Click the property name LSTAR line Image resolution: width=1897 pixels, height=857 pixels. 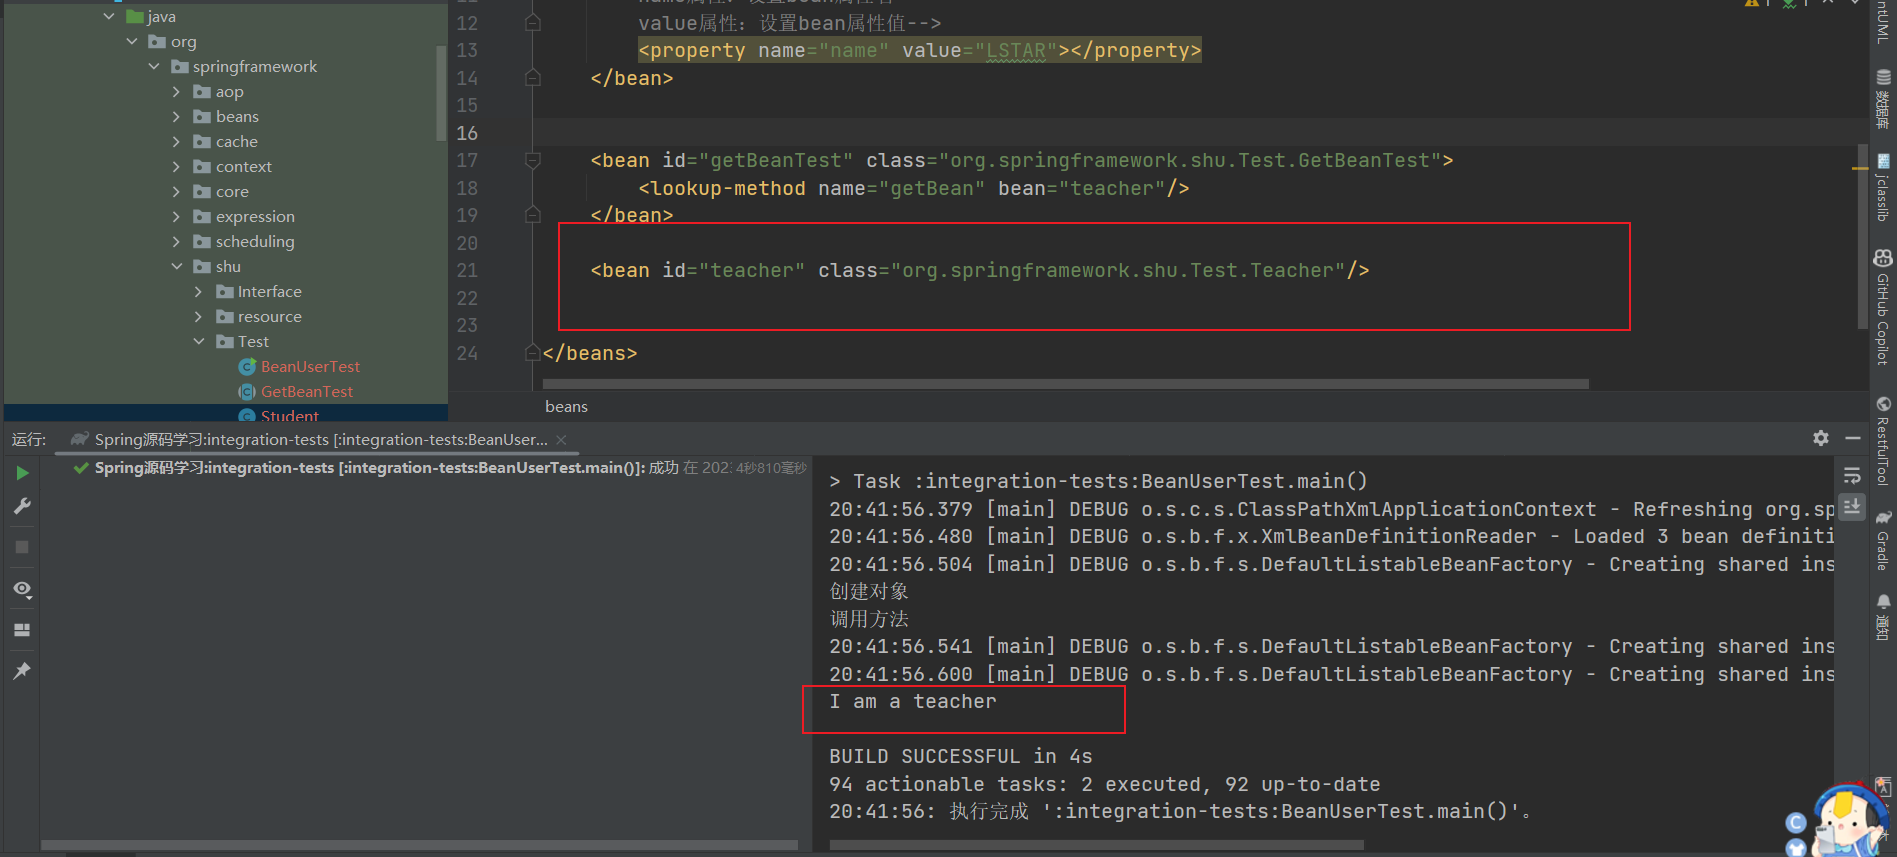tap(920, 50)
